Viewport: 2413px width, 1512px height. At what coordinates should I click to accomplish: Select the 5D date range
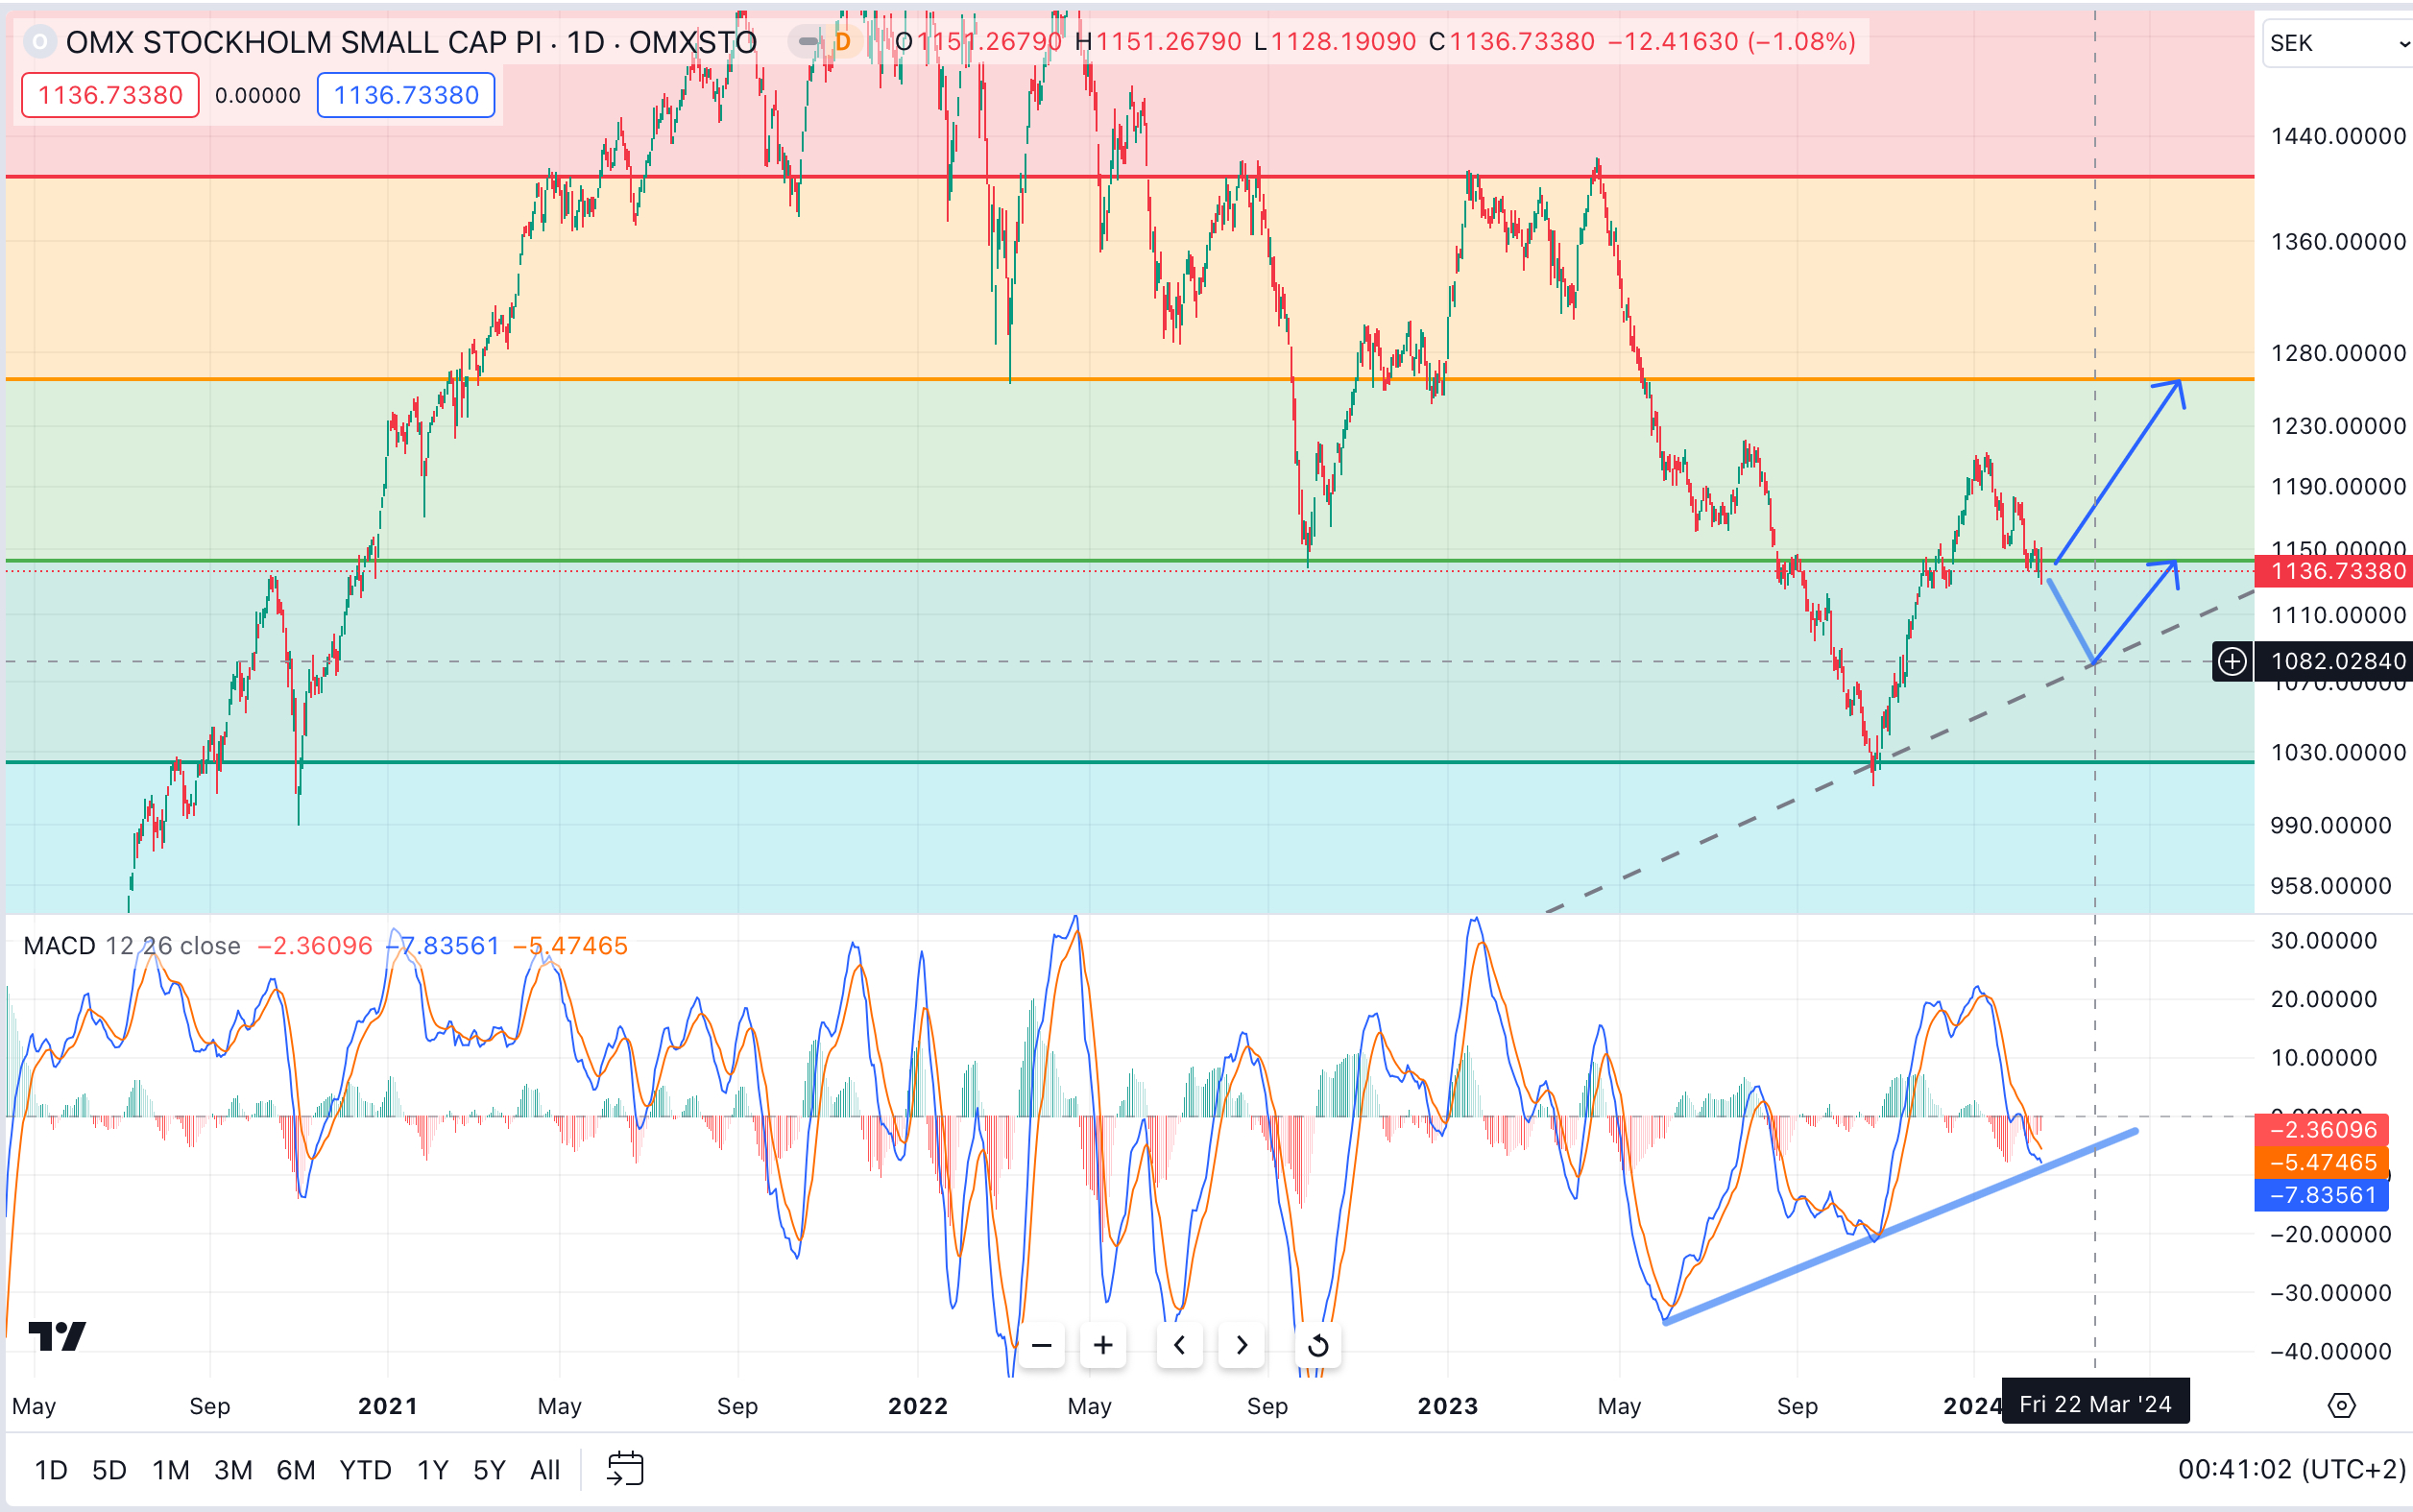[109, 1470]
